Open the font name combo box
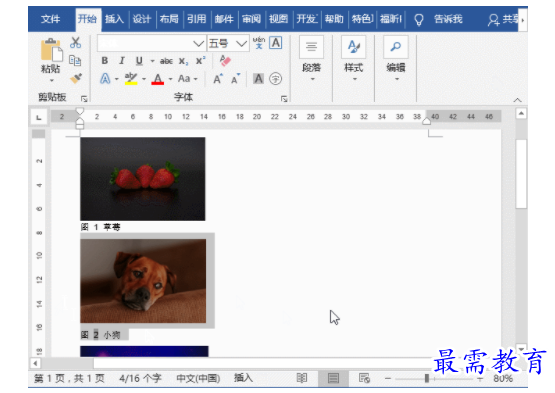555x393 pixels. pos(151,44)
